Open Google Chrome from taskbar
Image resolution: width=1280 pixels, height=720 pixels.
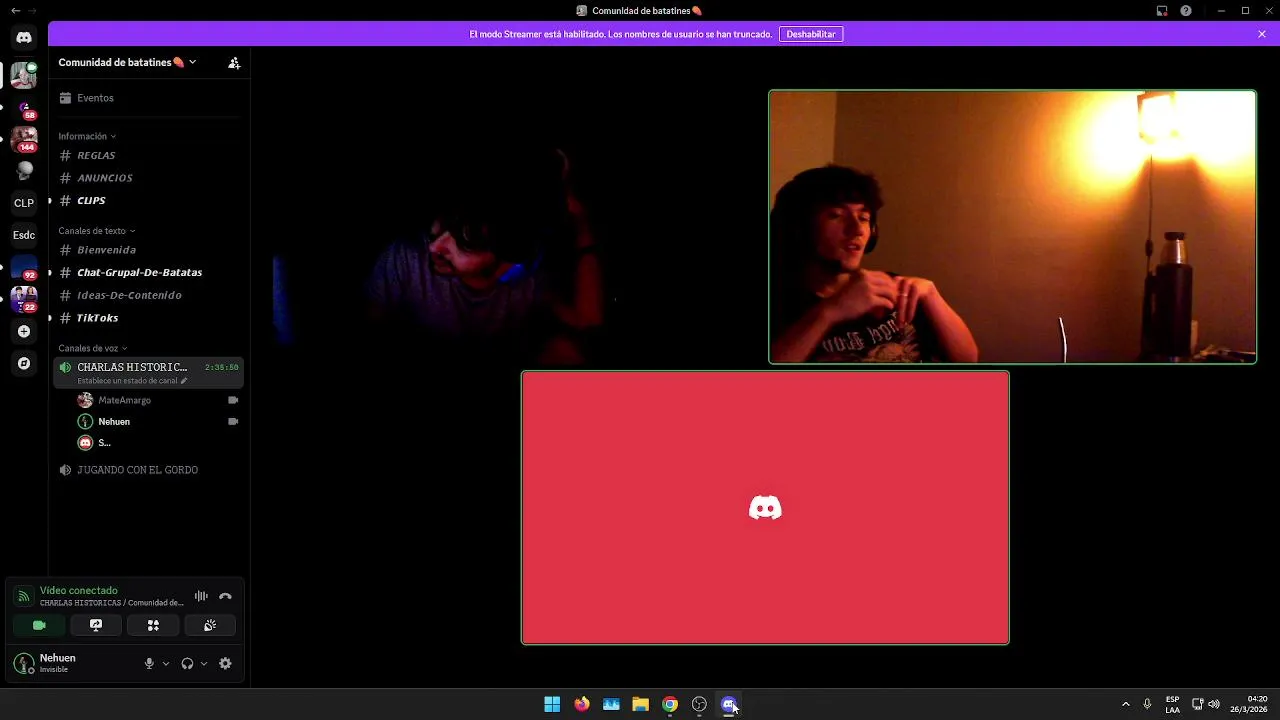click(670, 704)
